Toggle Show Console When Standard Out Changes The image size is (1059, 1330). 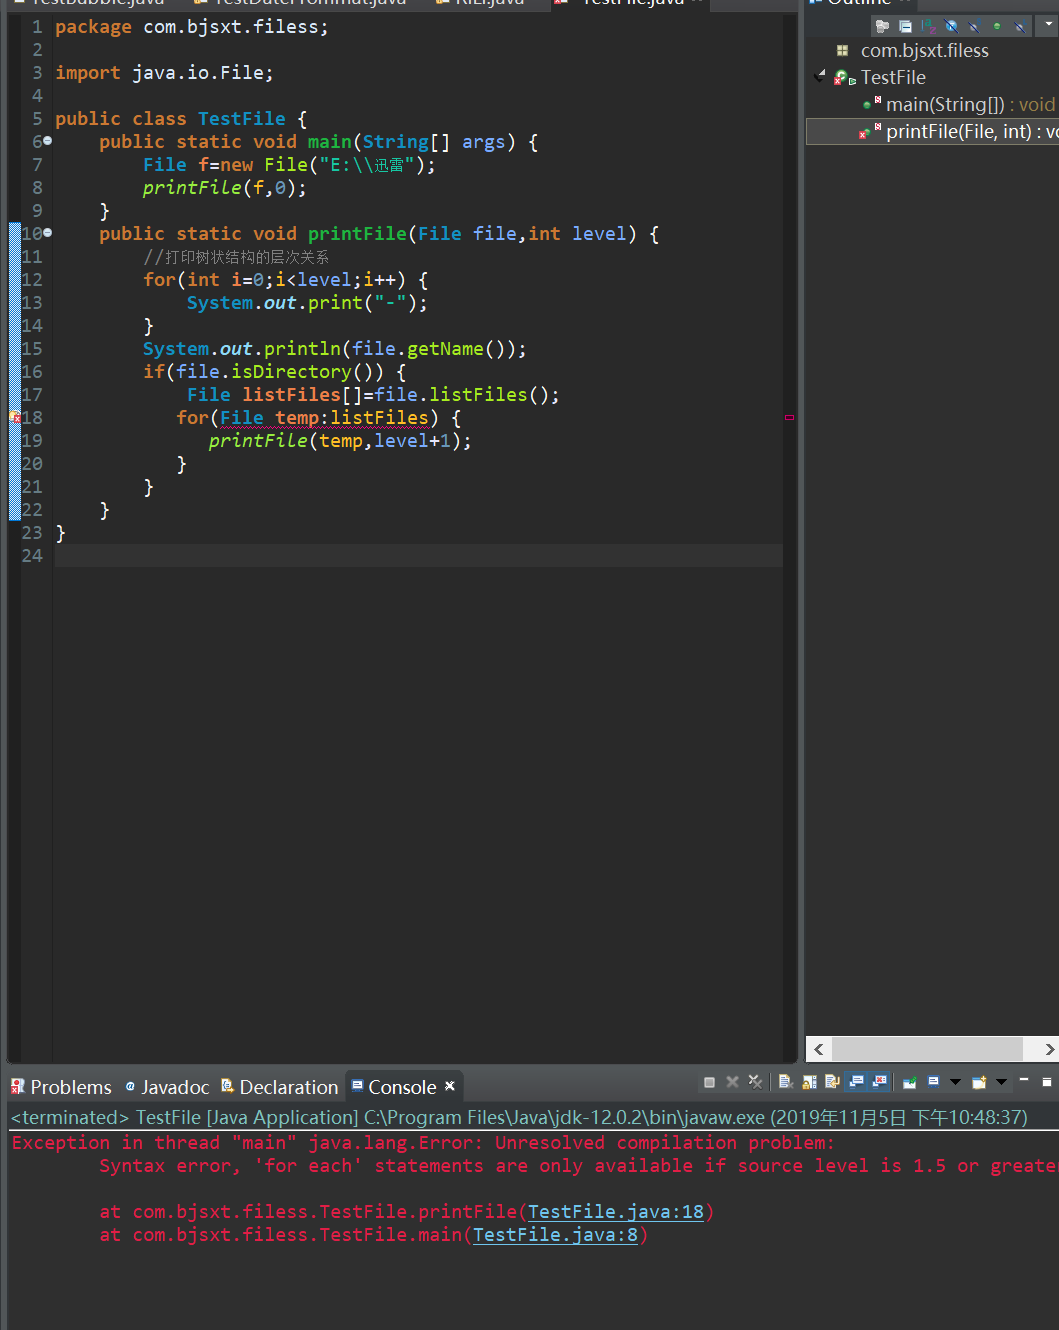point(856,1082)
